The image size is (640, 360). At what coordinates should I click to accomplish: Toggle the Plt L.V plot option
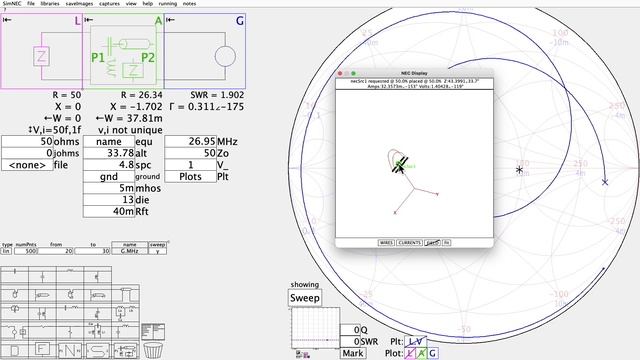415,341
